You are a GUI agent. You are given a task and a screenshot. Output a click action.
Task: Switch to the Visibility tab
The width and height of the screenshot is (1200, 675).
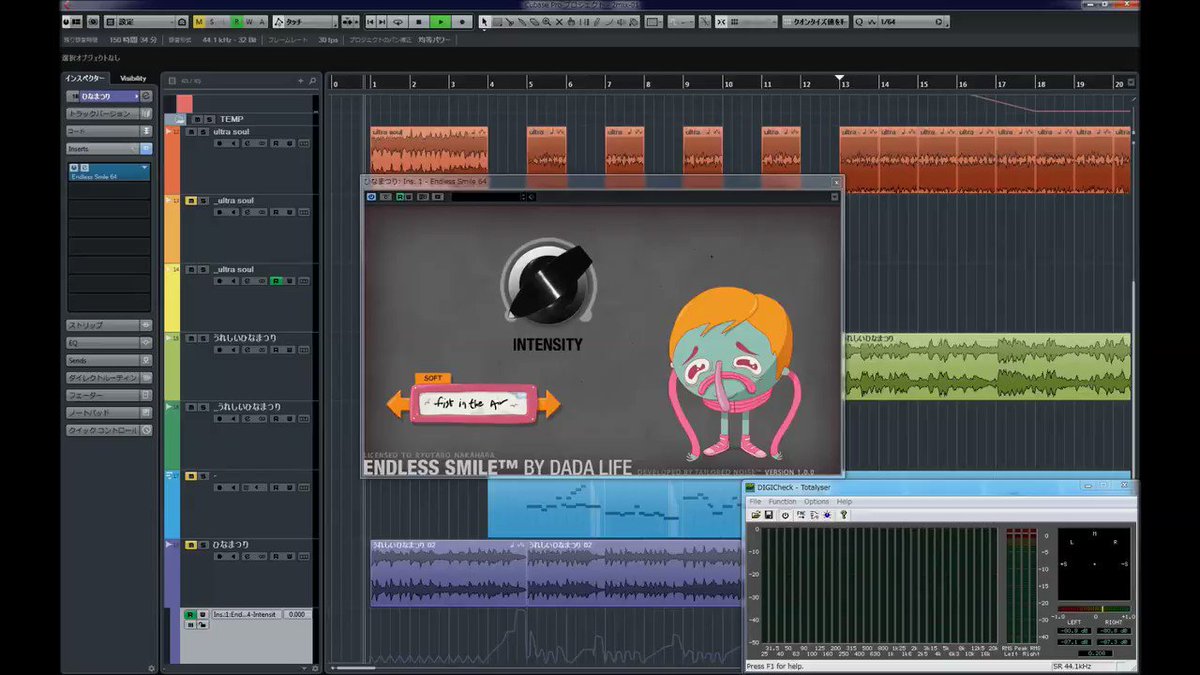(x=133, y=78)
